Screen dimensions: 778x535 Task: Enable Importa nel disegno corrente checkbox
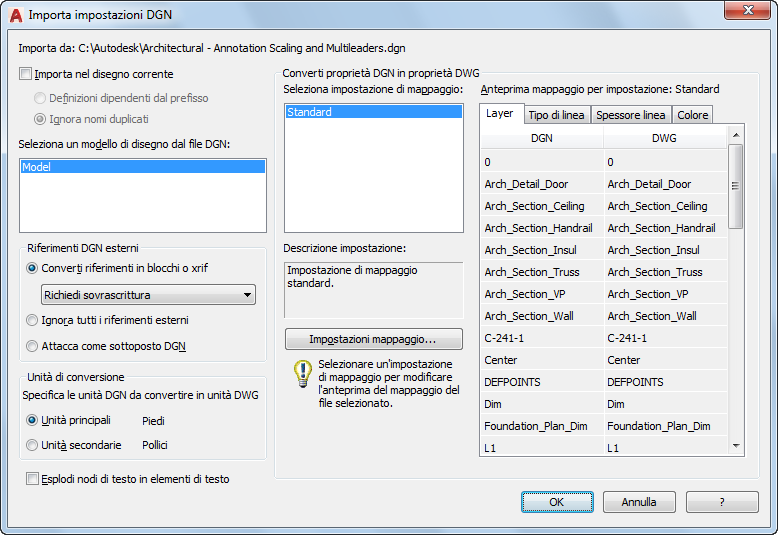(26, 74)
